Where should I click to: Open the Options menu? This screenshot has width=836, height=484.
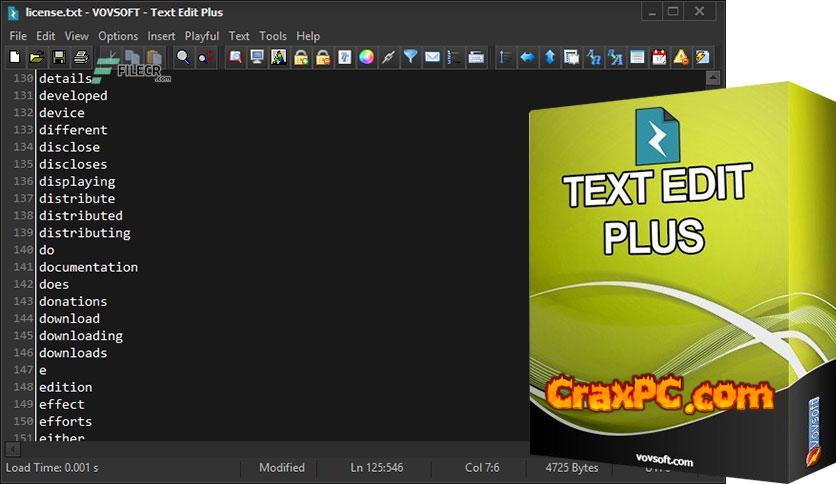click(118, 36)
